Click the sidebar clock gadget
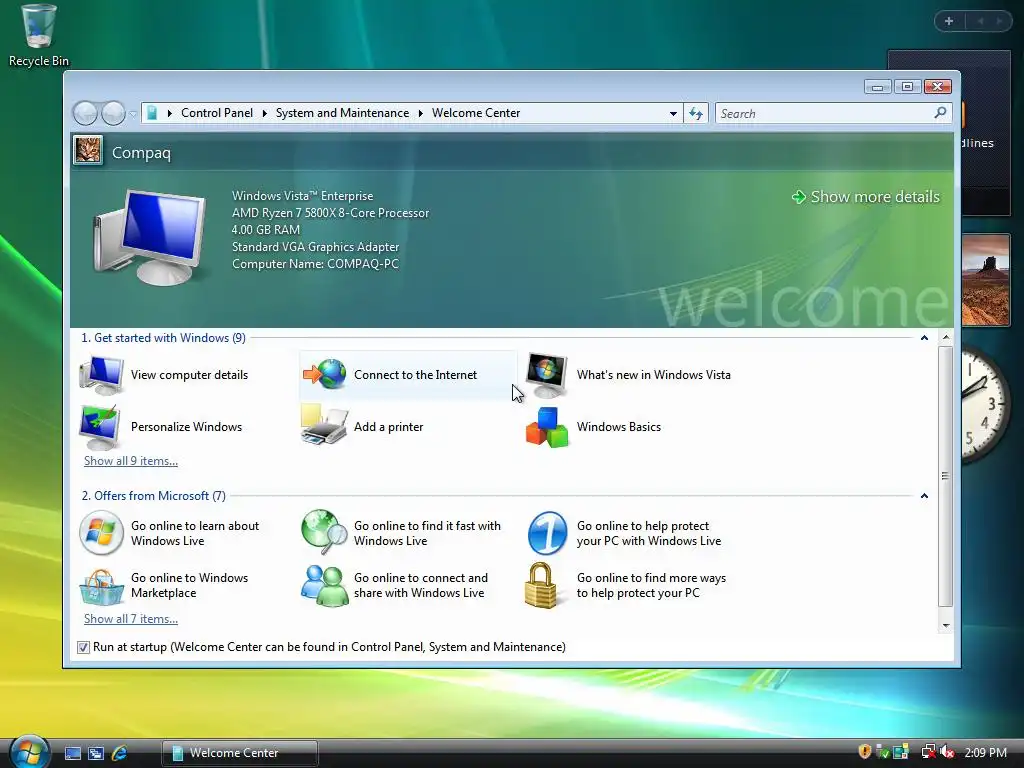The height and width of the screenshot is (768, 1024). pyautogui.click(x=985, y=404)
